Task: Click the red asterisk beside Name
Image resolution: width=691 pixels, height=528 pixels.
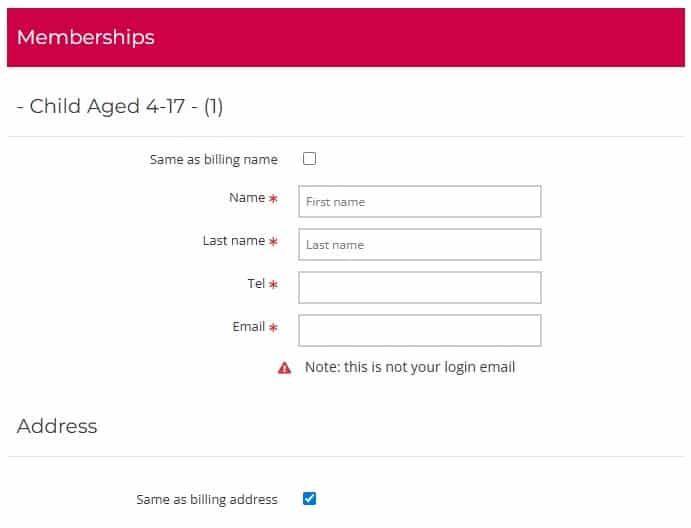Action: pyautogui.click(x=273, y=199)
